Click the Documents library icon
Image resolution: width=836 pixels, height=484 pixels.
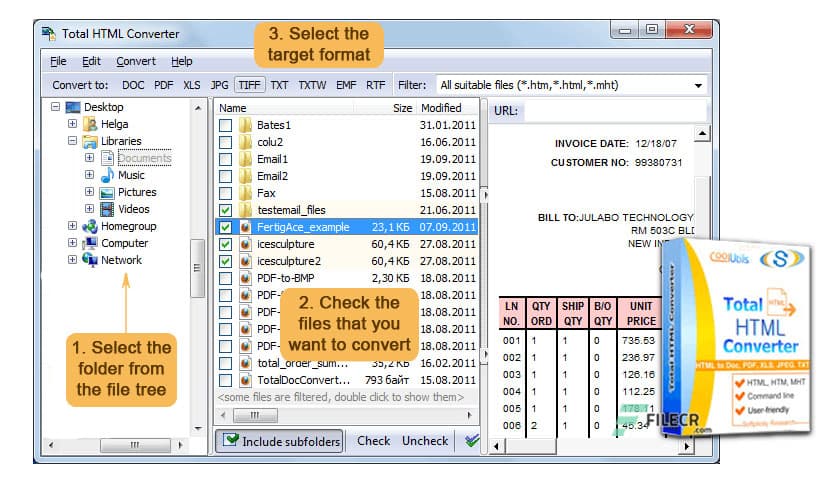coord(107,158)
